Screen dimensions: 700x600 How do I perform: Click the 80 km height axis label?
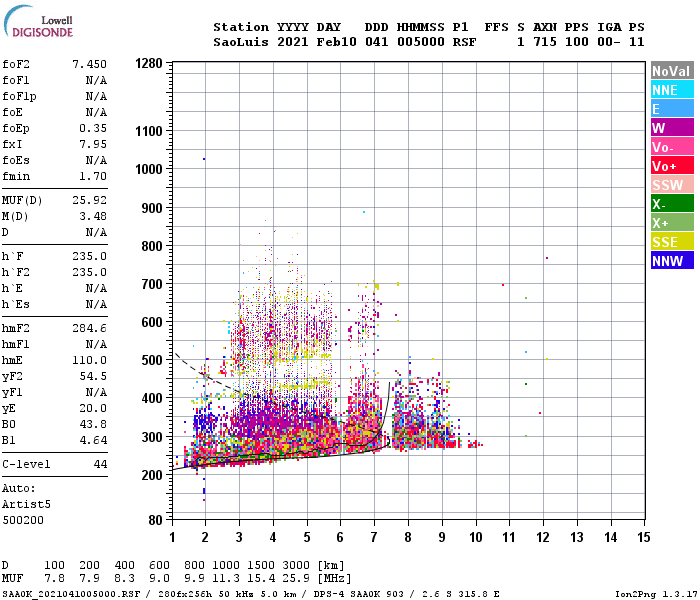coord(156,521)
